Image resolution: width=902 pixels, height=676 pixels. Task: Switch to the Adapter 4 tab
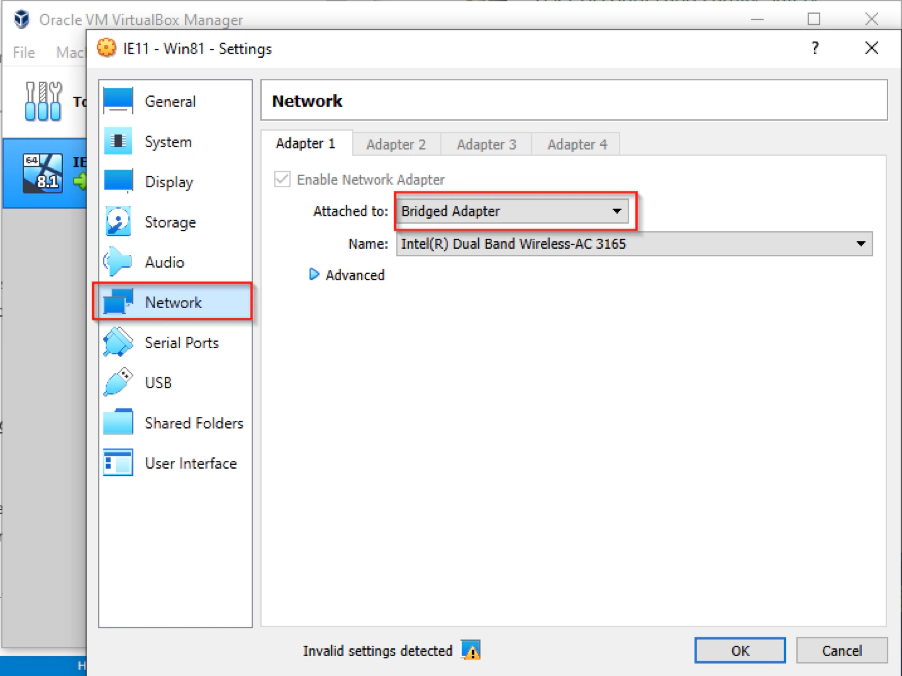(x=577, y=144)
